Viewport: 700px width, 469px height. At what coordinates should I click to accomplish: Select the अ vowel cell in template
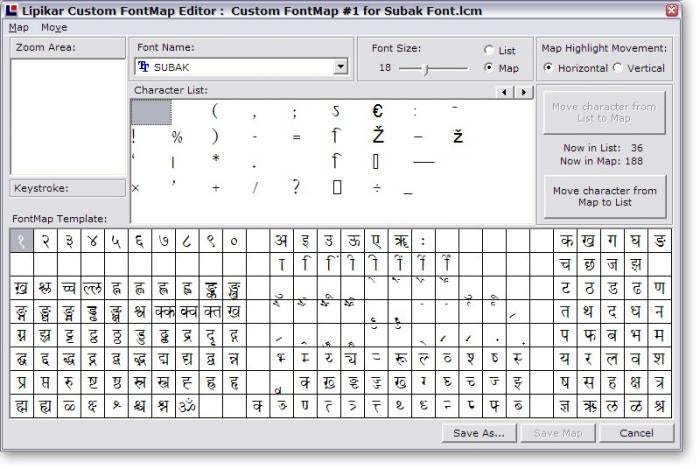[x=281, y=241]
